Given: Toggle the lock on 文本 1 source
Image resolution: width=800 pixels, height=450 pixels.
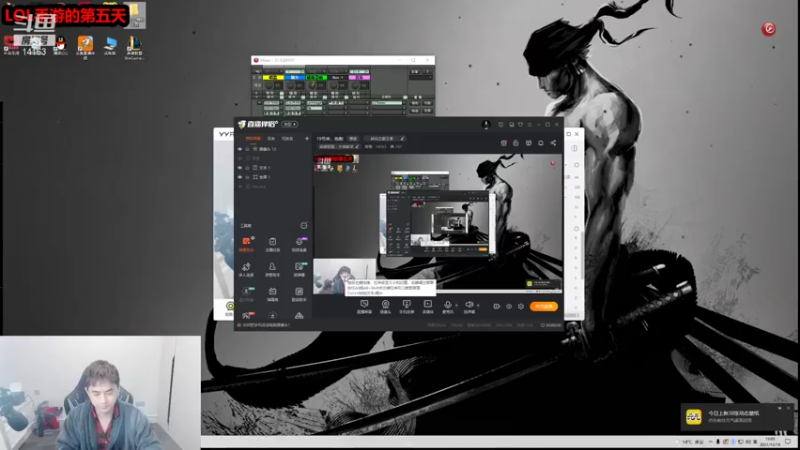Looking at the screenshot, I should [247, 167].
